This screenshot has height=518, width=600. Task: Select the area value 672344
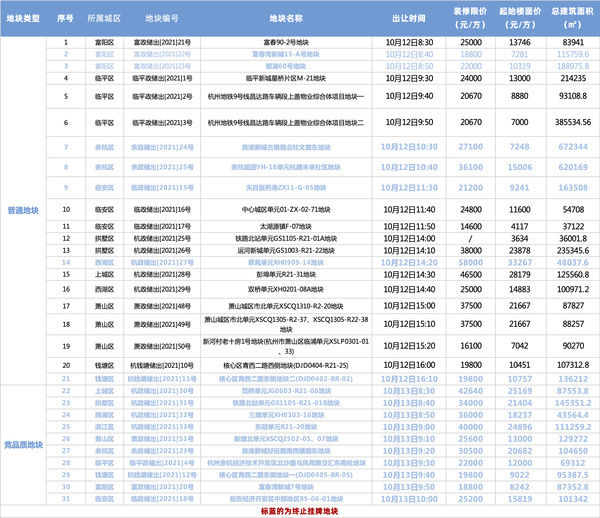pos(573,147)
